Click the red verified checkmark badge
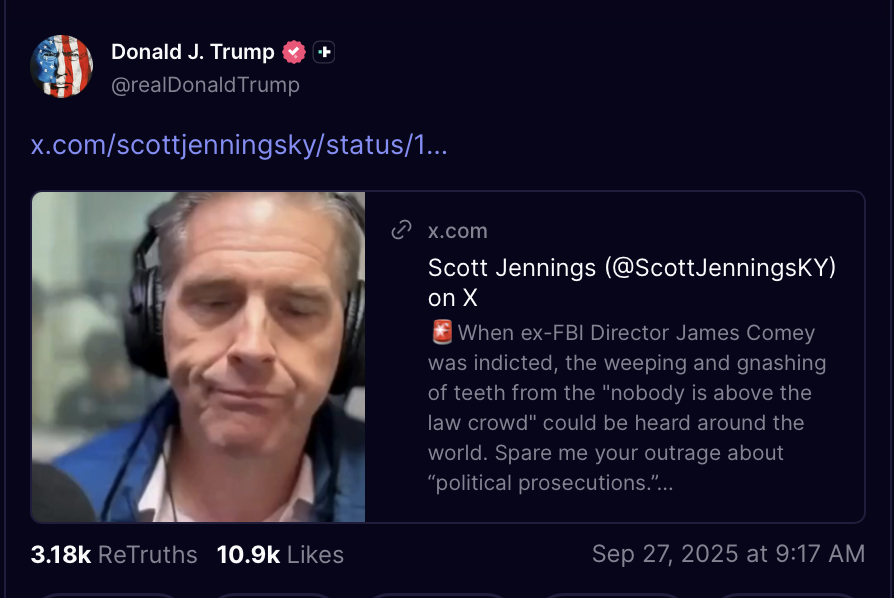This screenshot has height=598, width=894. pos(294,51)
